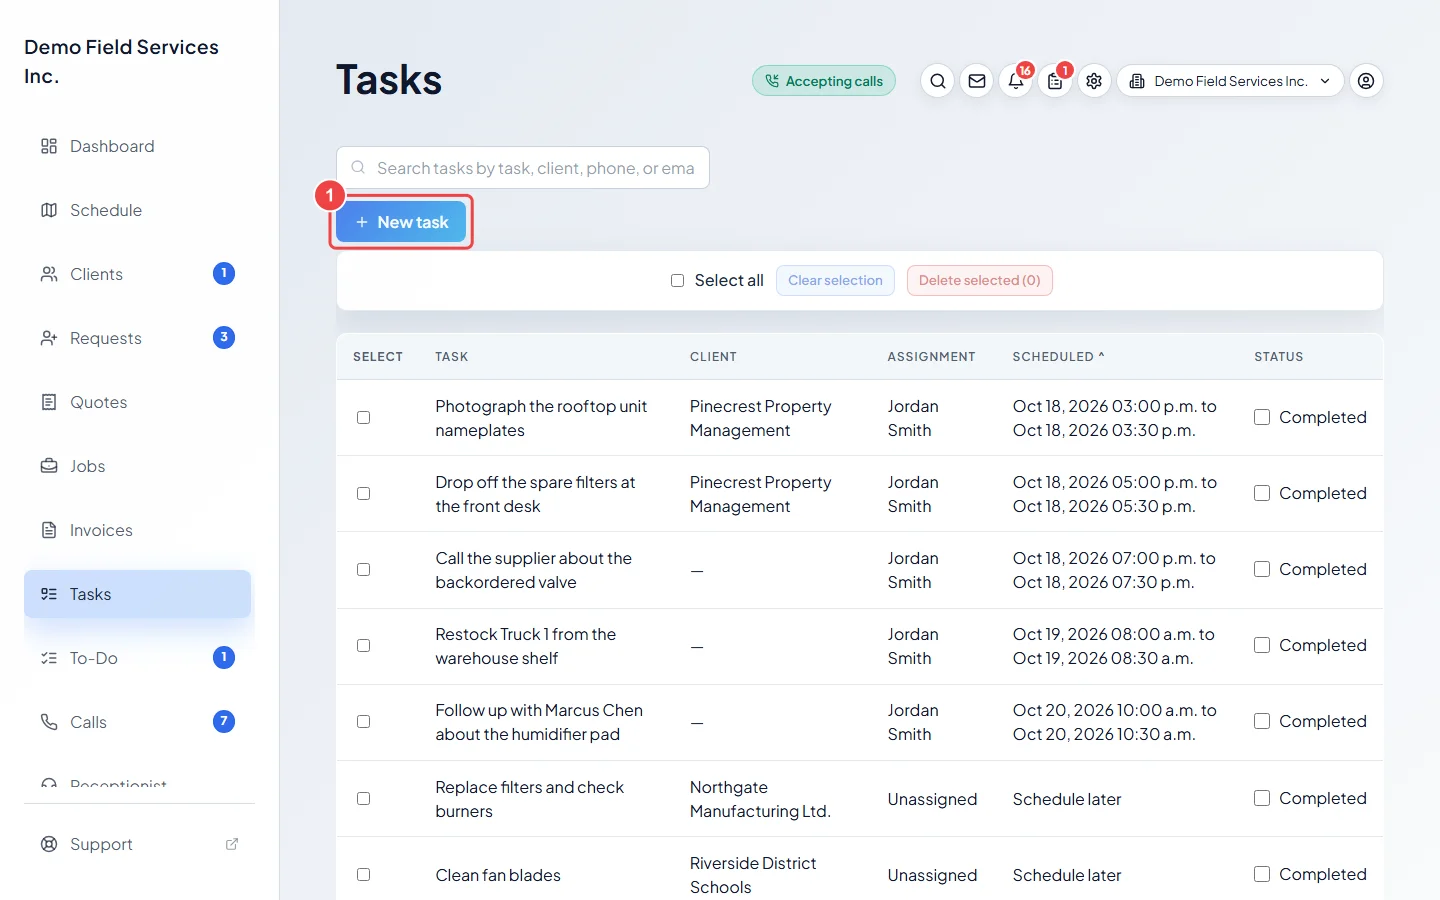Click the search magnifier icon in header
1440x900 pixels.
pos(937,81)
